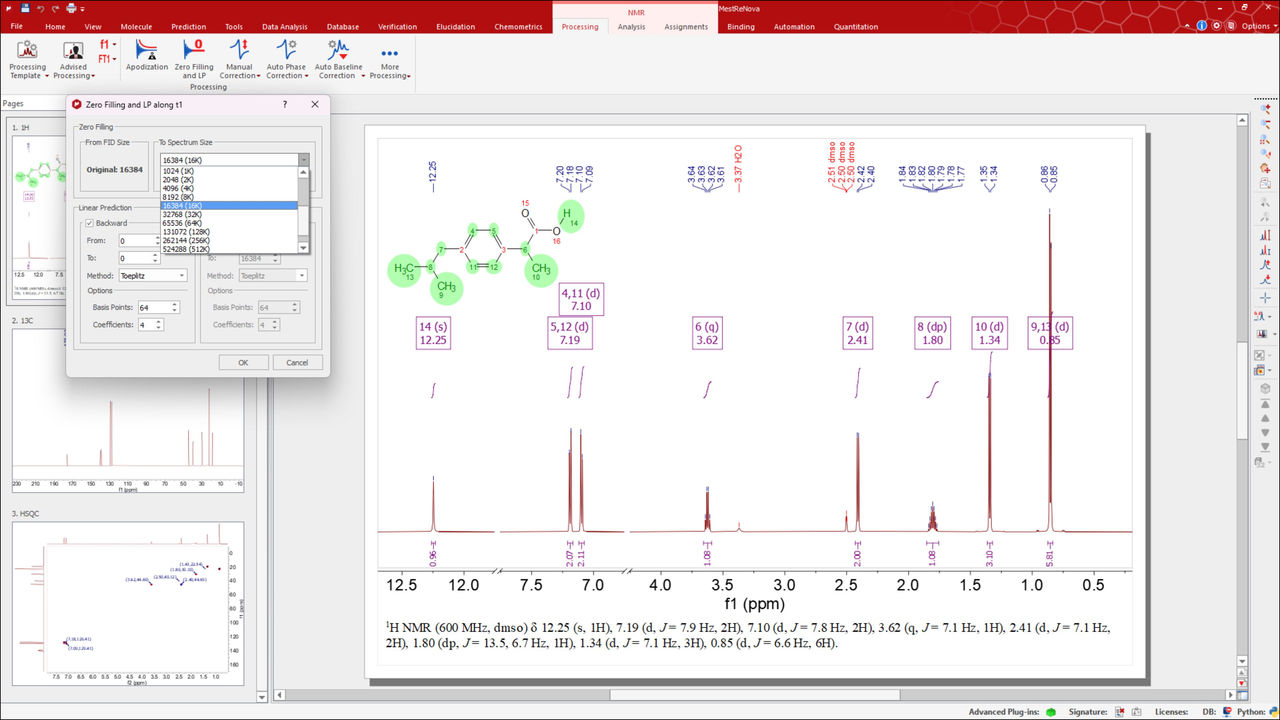Screen dimensions: 1280x720
Task: Open the File menu
Action: click(x=17, y=27)
